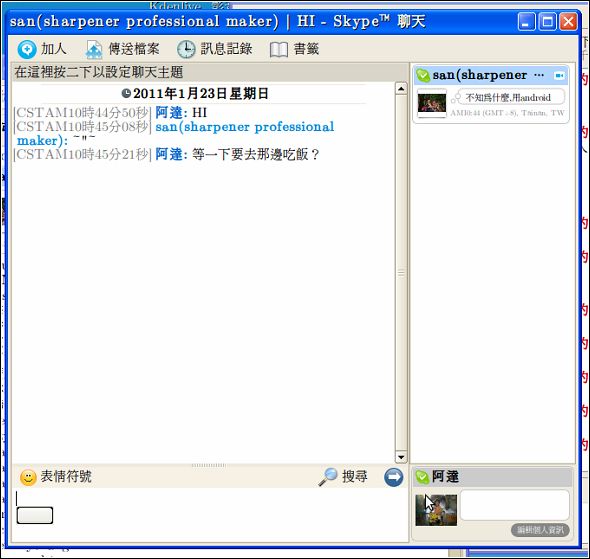
Task: Click the green status icon beside 阿達
Action: point(422,477)
